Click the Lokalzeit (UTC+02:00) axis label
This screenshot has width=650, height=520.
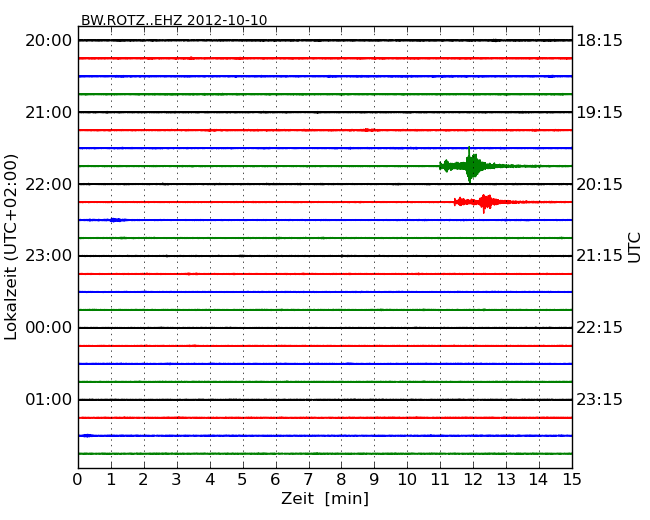click(11, 247)
